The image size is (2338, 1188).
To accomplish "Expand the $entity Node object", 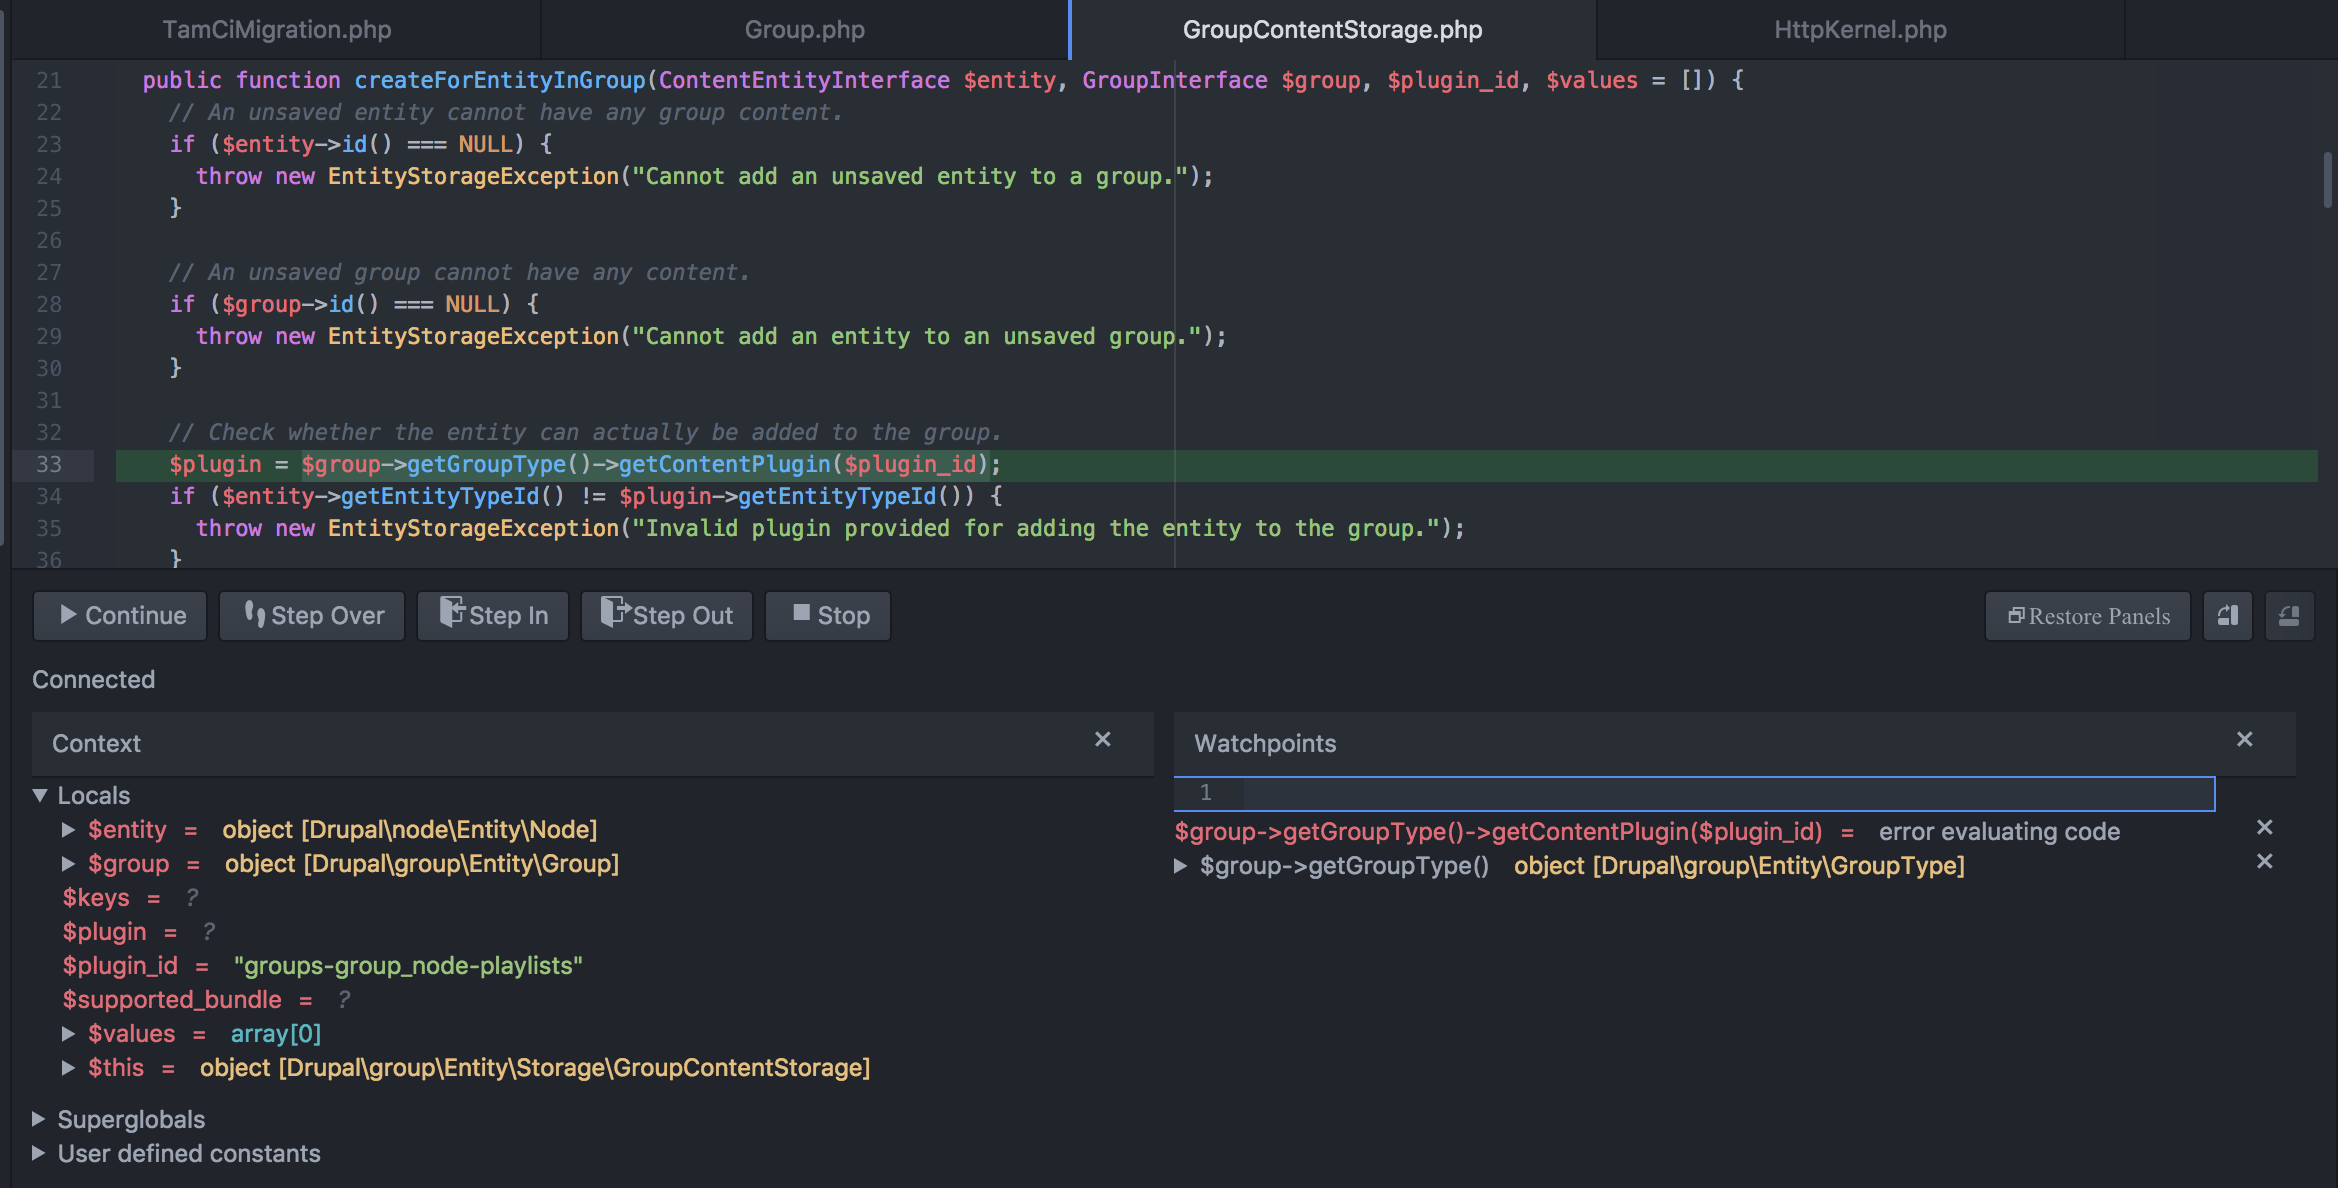I will [x=69, y=829].
